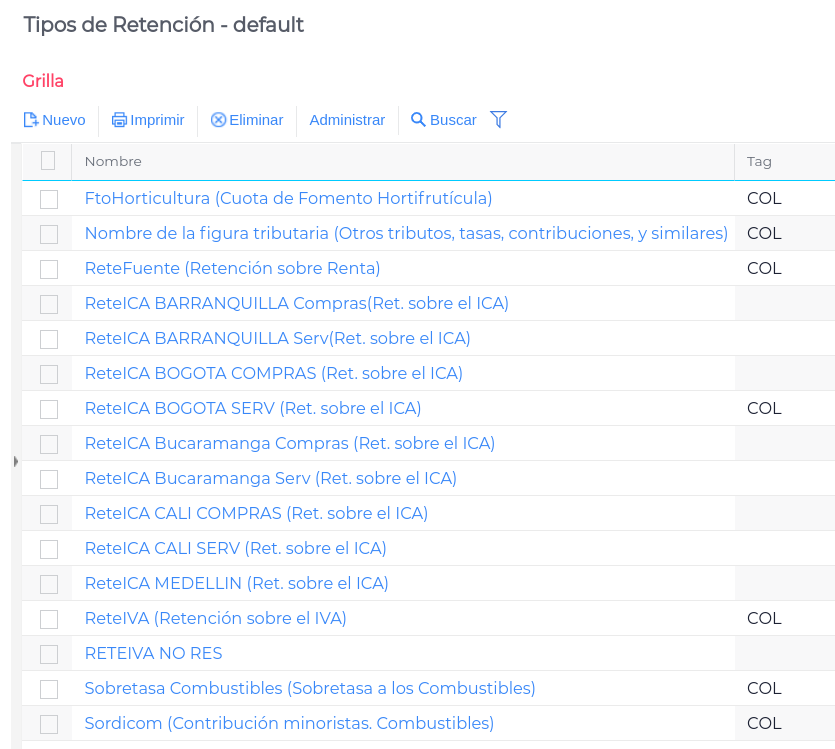Tick the RETEIVA NO RES checkbox
Screen dimensions: 835x749
point(49,654)
